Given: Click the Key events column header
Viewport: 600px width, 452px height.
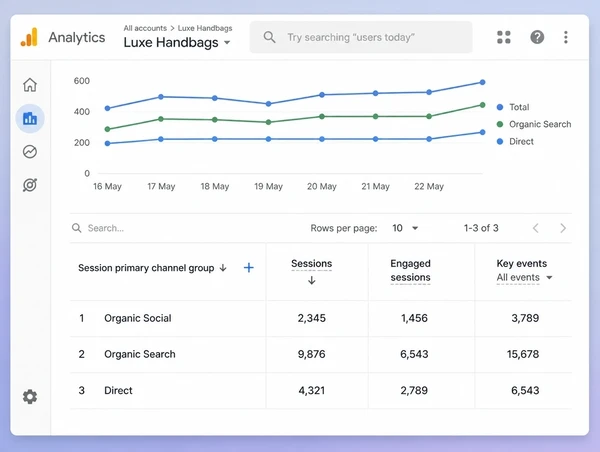Looking at the screenshot, I should point(522,263).
